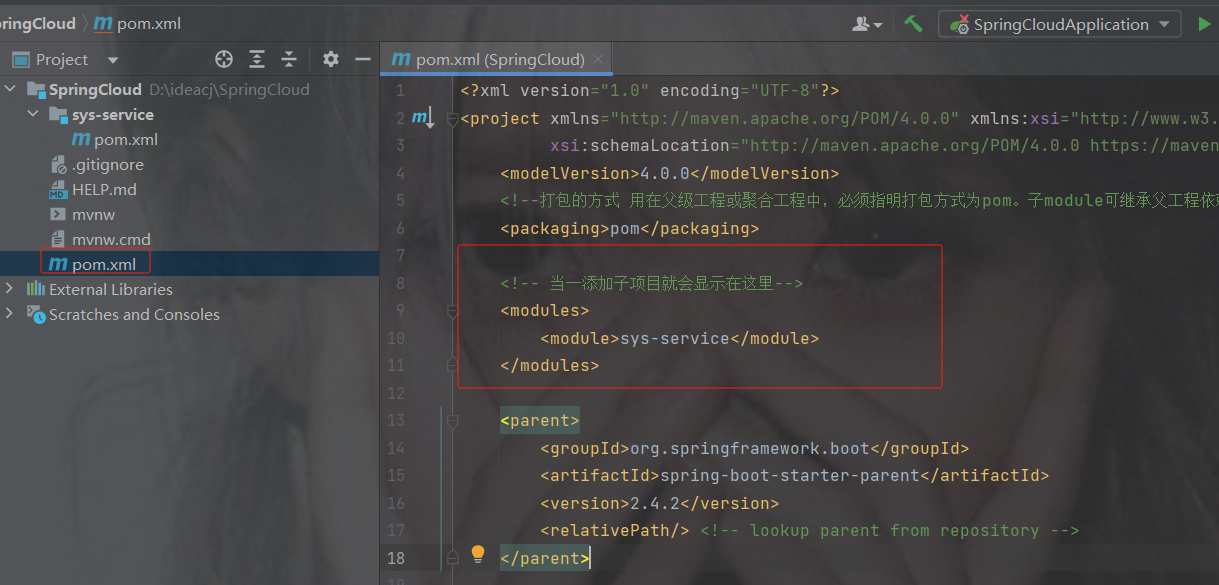Click the Expand All icon in Project panel
The width and height of the screenshot is (1219, 585).
(x=257, y=59)
